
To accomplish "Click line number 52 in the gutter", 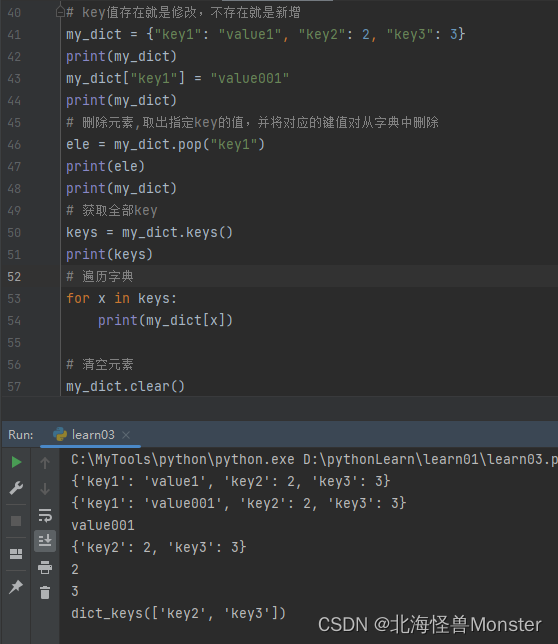I will pyautogui.click(x=14, y=276).
